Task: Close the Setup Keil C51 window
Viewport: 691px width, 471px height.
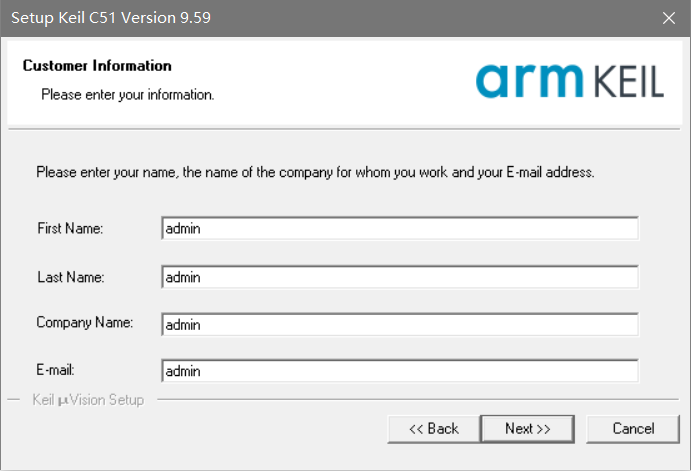Action: pos(669,18)
